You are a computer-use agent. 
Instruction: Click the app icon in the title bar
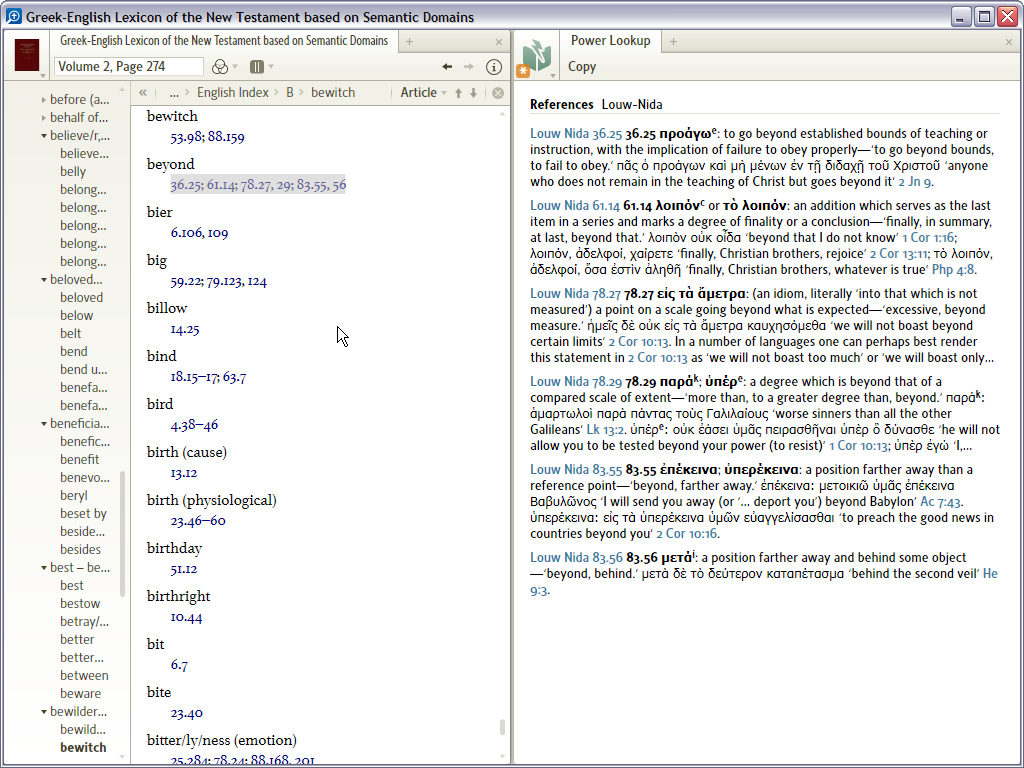(x=13, y=16)
